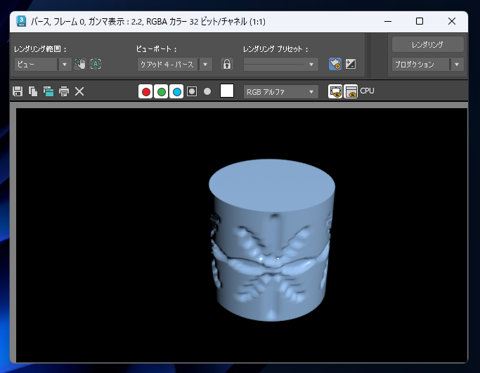Clear the rendered frame with X icon
Screen dimensions: 480x373
click(x=79, y=91)
